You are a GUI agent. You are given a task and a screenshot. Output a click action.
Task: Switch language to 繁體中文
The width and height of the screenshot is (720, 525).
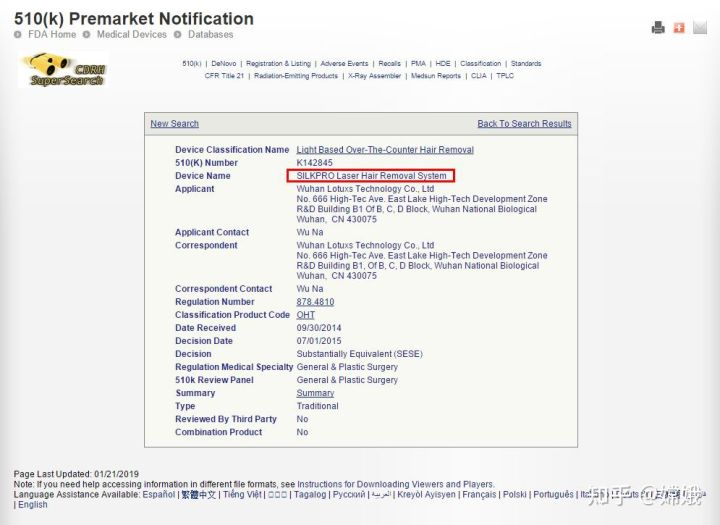tap(198, 494)
